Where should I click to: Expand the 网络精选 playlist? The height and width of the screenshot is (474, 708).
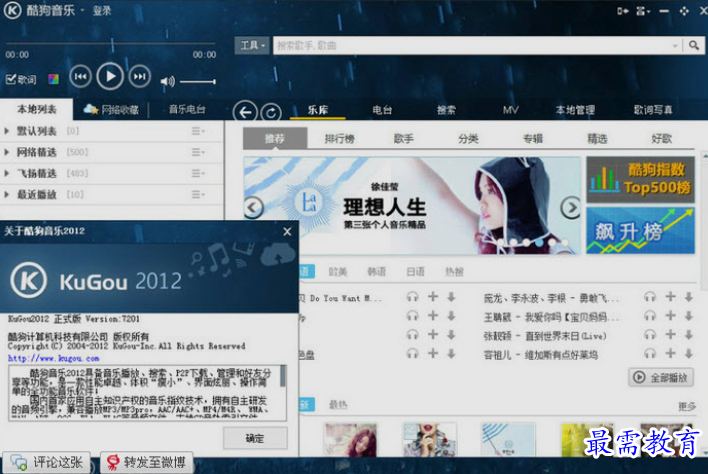click(x=6, y=152)
